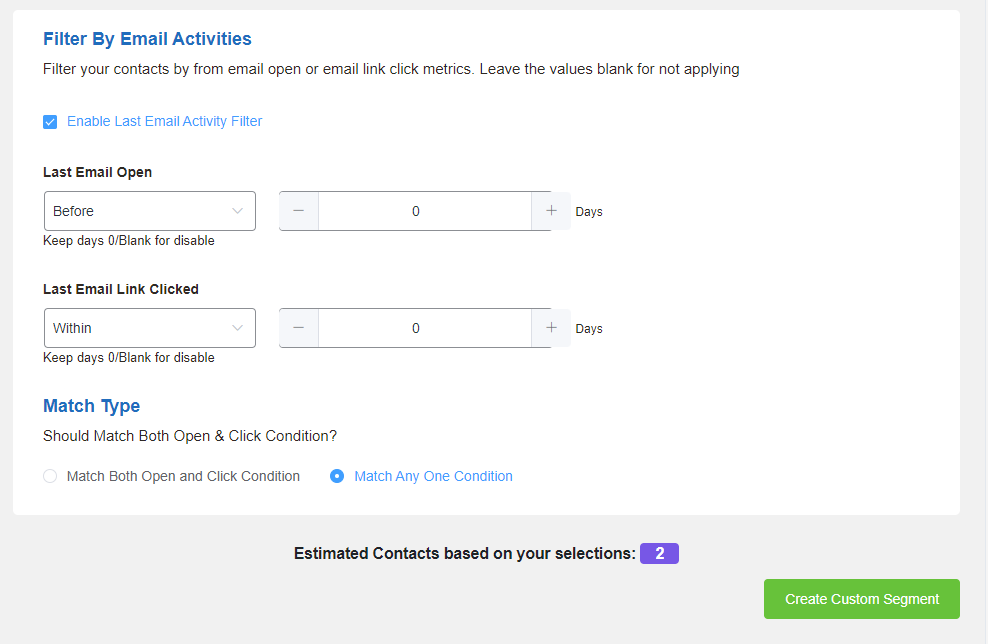Click minus icon for Last Email Link Clicked
The width and height of the screenshot is (988, 644).
tap(299, 328)
